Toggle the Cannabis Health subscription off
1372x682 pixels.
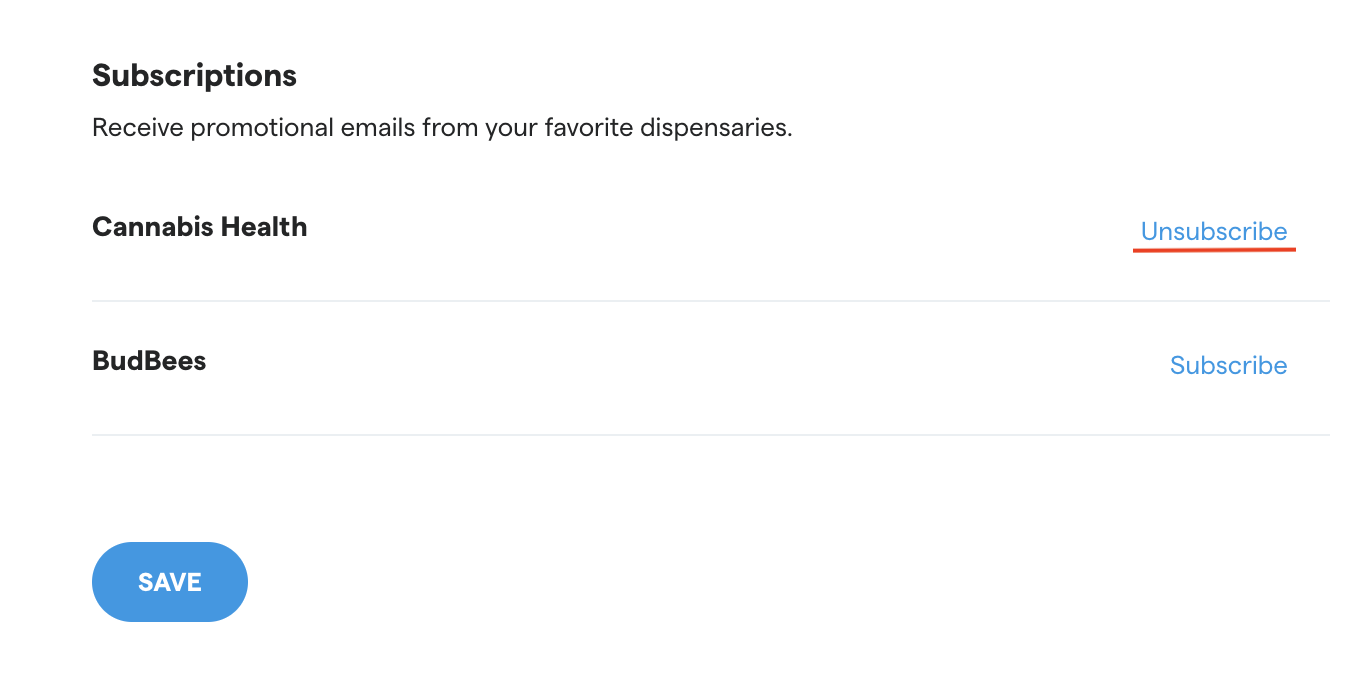tap(1213, 231)
